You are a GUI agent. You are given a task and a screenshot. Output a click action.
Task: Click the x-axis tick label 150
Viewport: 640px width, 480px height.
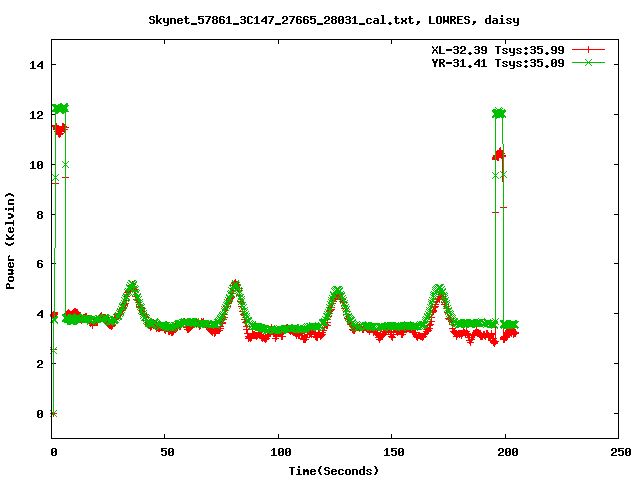coord(393,452)
